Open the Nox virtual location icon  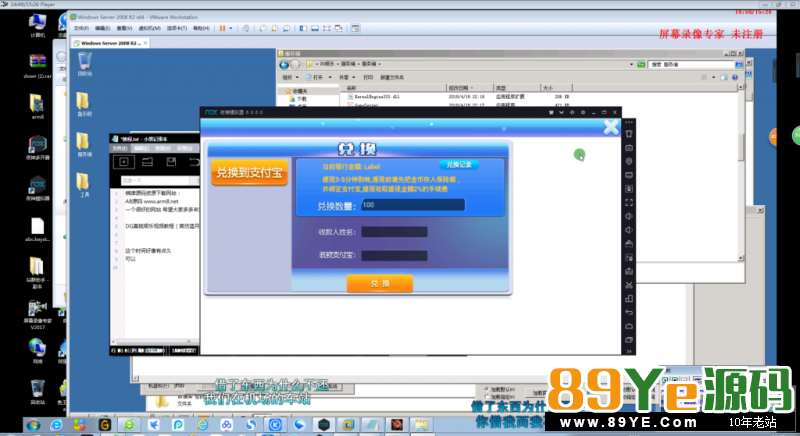click(629, 161)
